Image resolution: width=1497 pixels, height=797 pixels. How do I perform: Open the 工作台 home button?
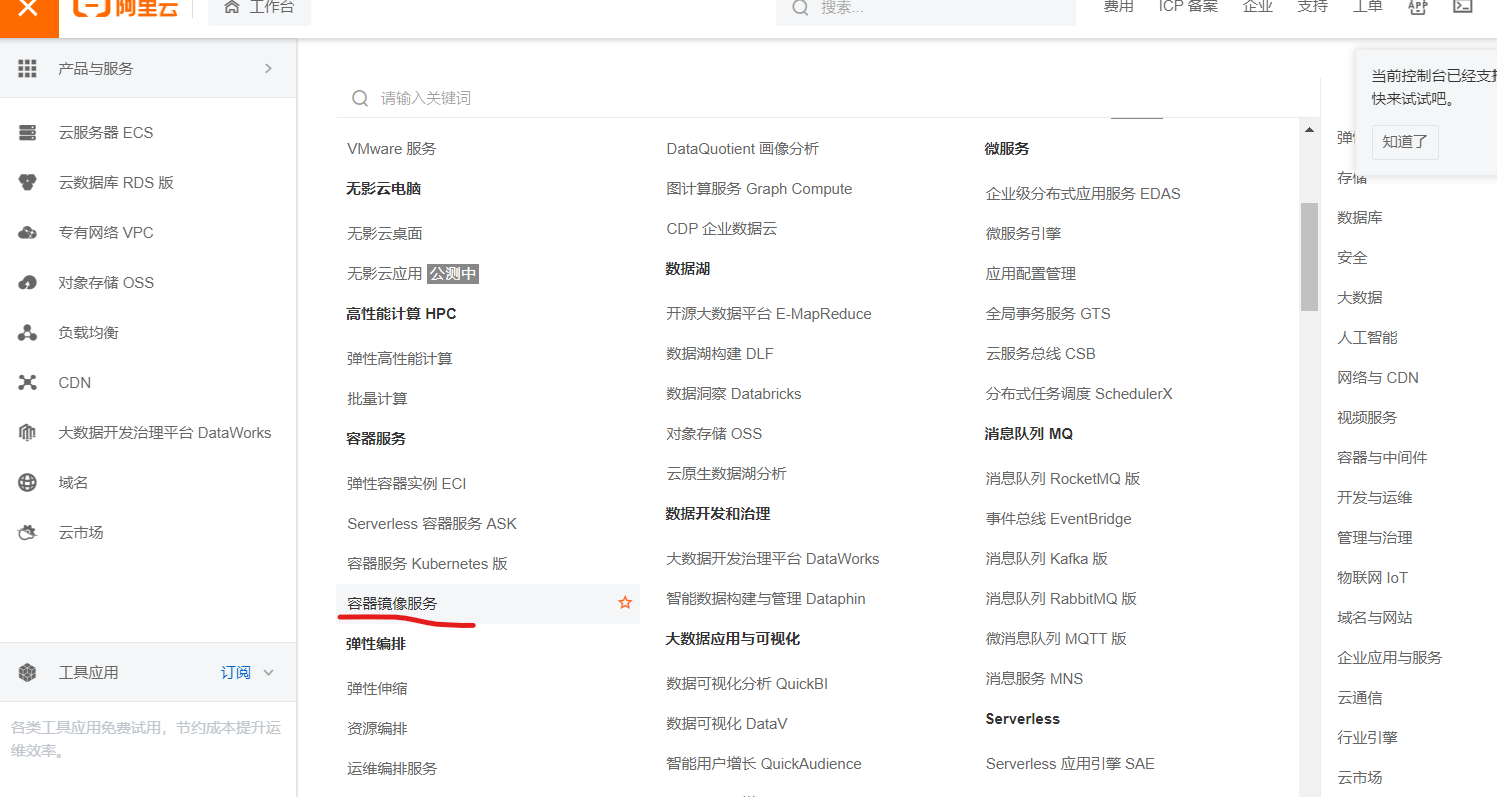coord(259,8)
